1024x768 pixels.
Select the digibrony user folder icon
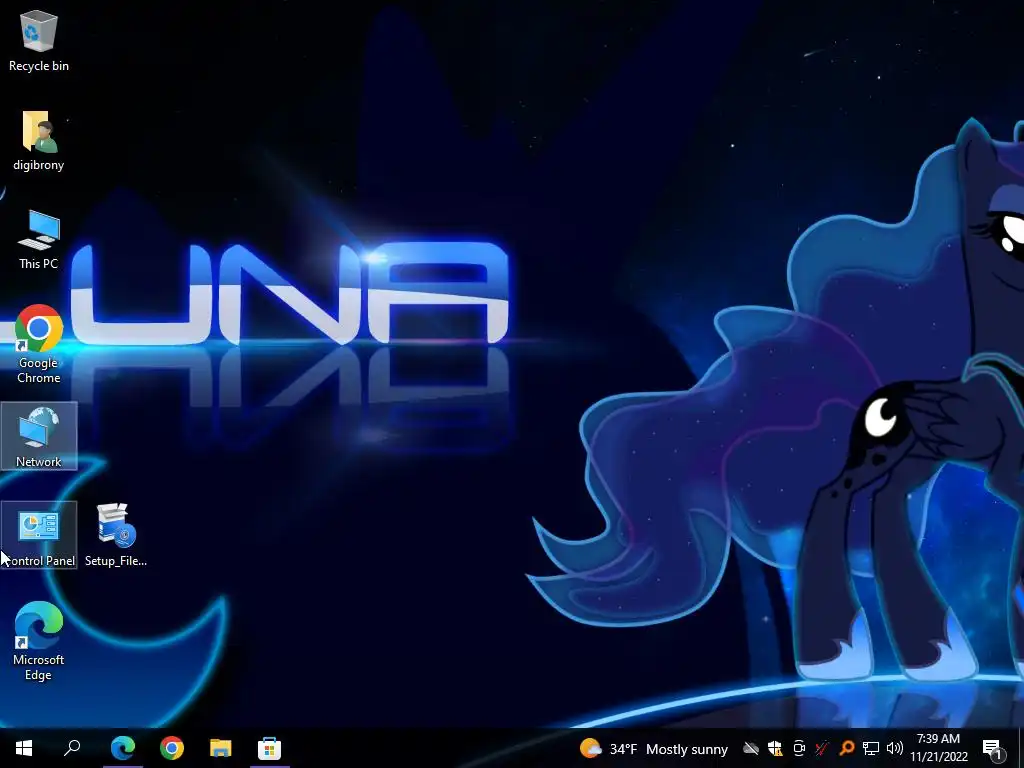click(39, 140)
